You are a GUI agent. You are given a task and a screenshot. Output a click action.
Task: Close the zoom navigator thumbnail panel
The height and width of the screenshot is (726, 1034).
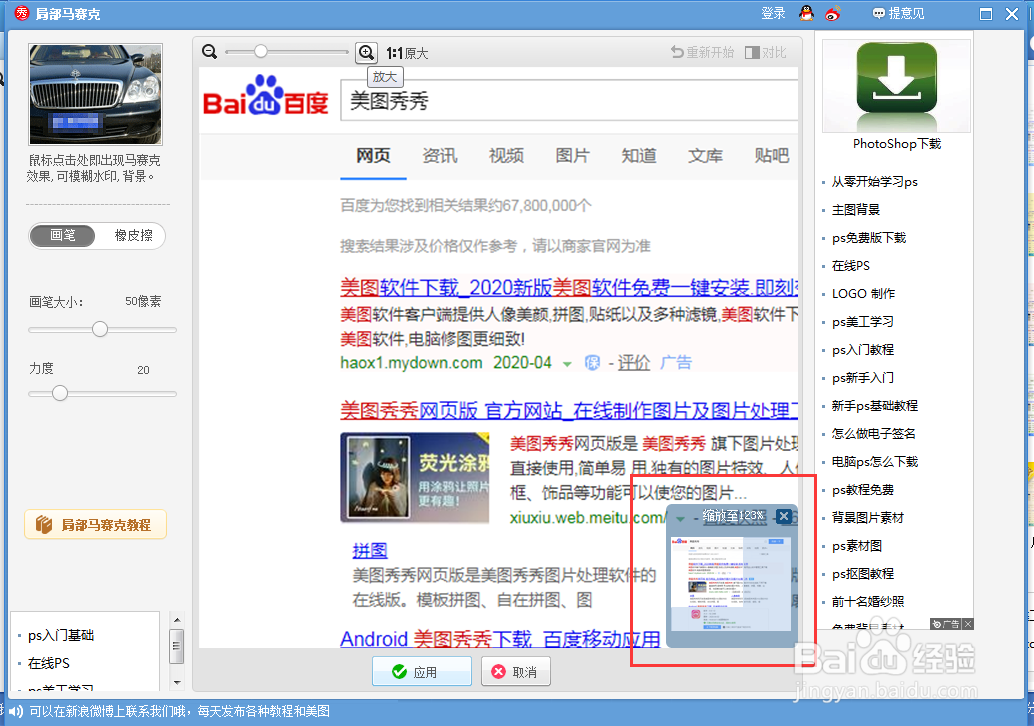tap(783, 516)
